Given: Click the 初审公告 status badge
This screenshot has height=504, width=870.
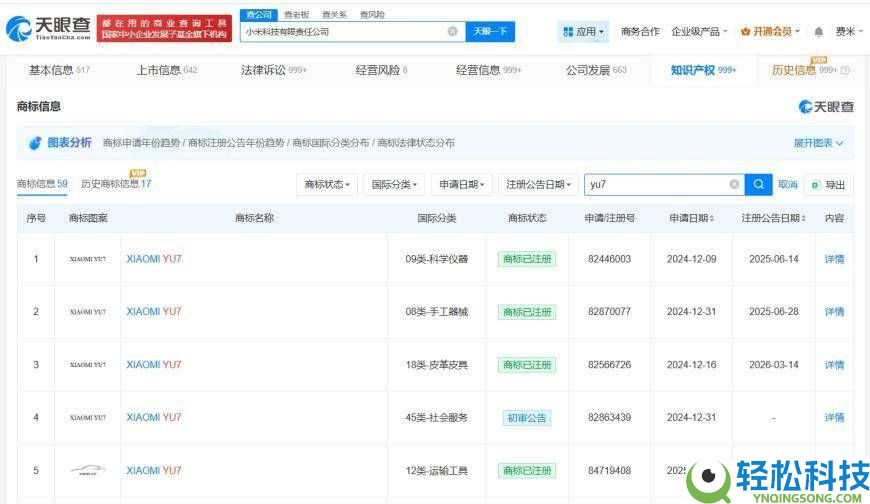Looking at the screenshot, I should 527,417.
